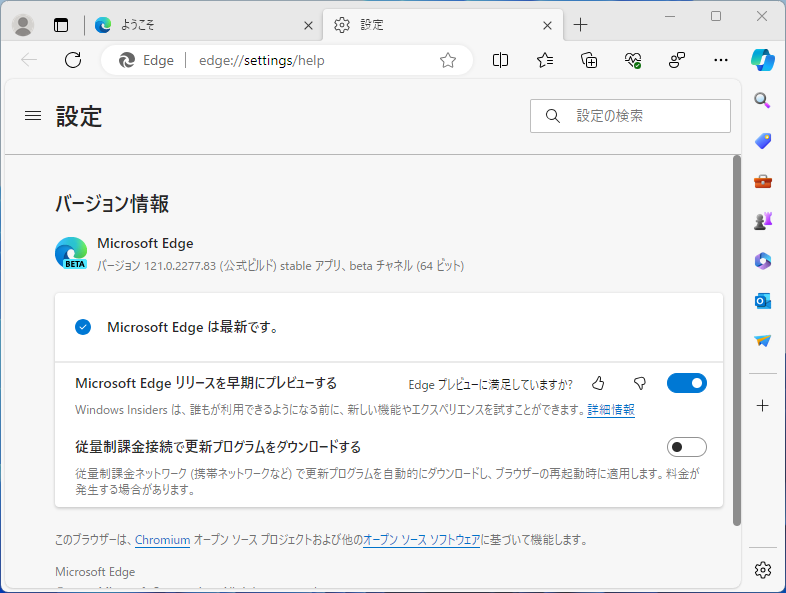This screenshot has width=786, height=593.
Task: Open Settings and more ellipsis menu
Action: coord(721,60)
